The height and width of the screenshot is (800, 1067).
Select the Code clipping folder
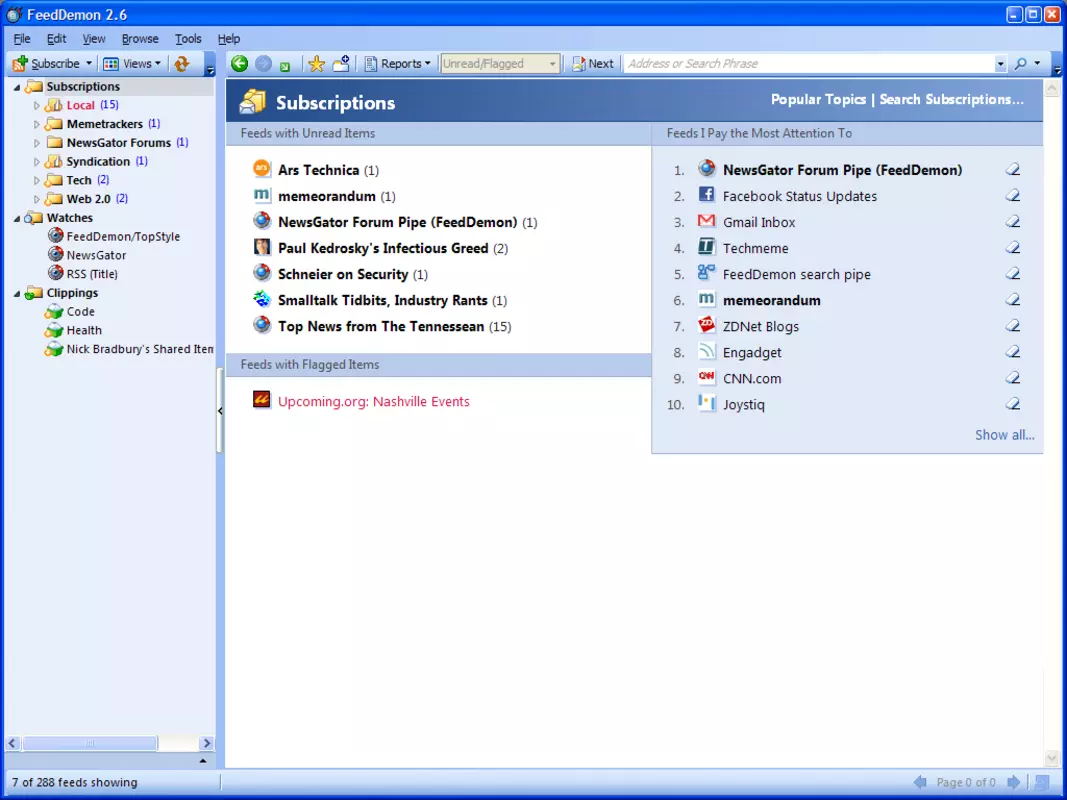point(80,312)
